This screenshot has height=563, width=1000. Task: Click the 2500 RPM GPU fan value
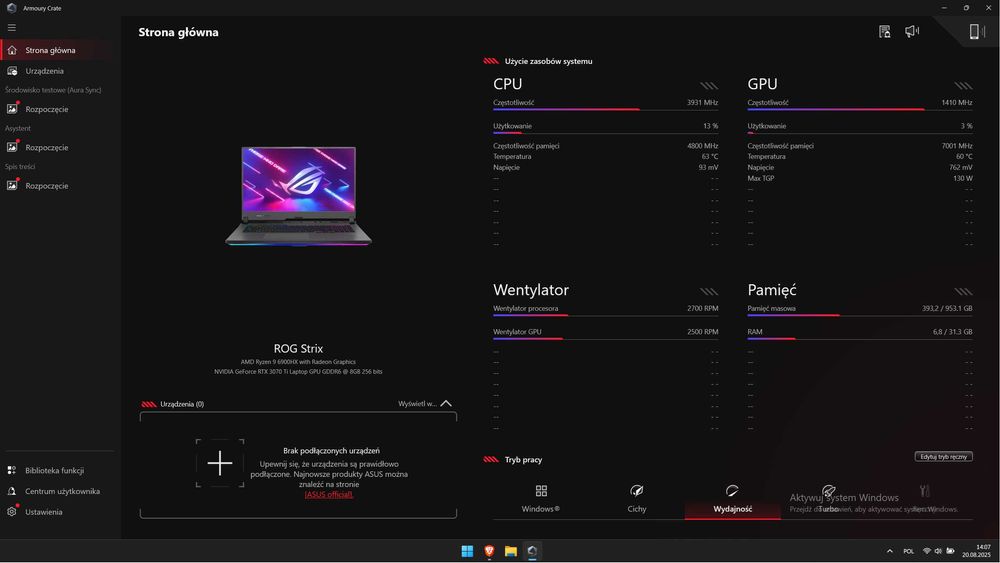coord(702,332)
